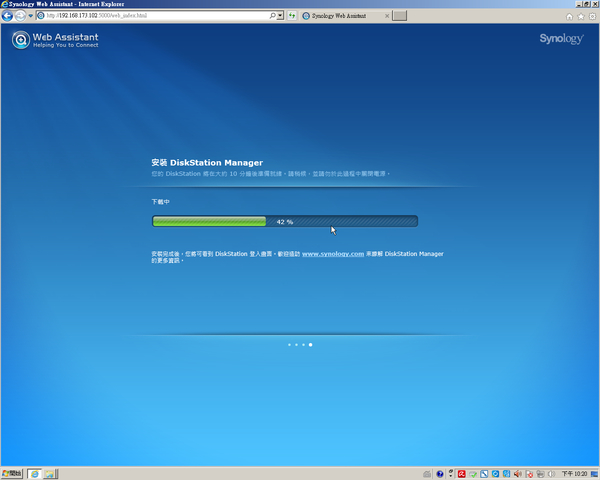600x480 pixels.
Task: Click Internet Explorer taskbar button
Action: 34,474
